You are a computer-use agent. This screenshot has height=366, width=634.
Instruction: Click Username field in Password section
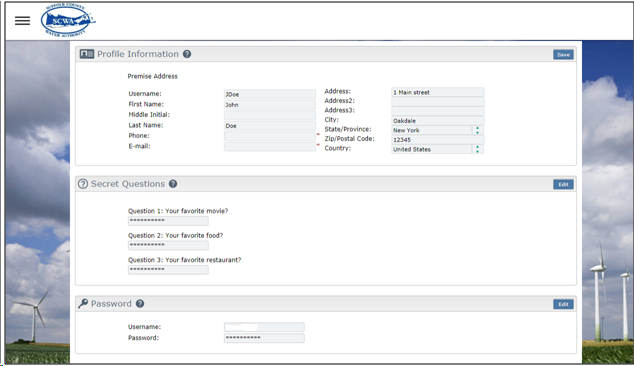pos(264,327)
